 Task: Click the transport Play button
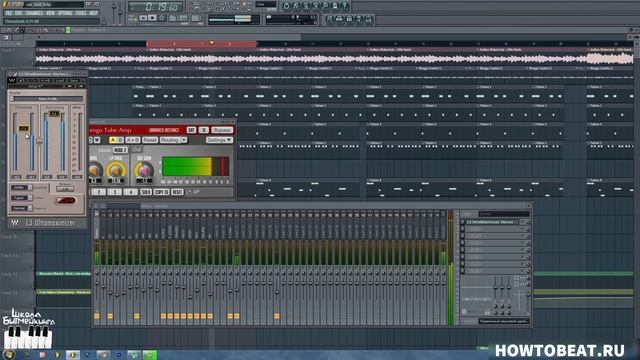pos(143,18)
